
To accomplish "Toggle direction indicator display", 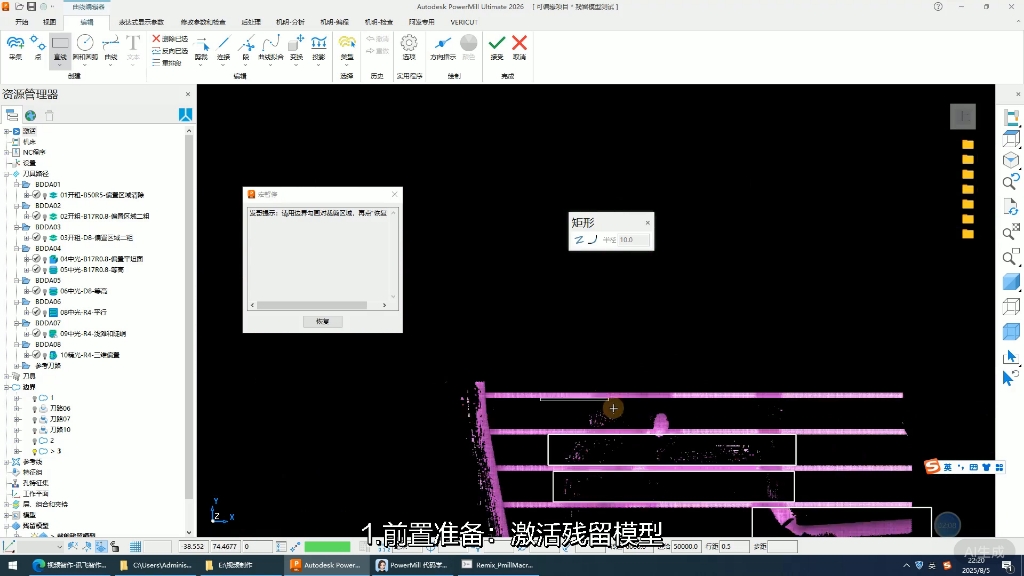I will [443, 48].
